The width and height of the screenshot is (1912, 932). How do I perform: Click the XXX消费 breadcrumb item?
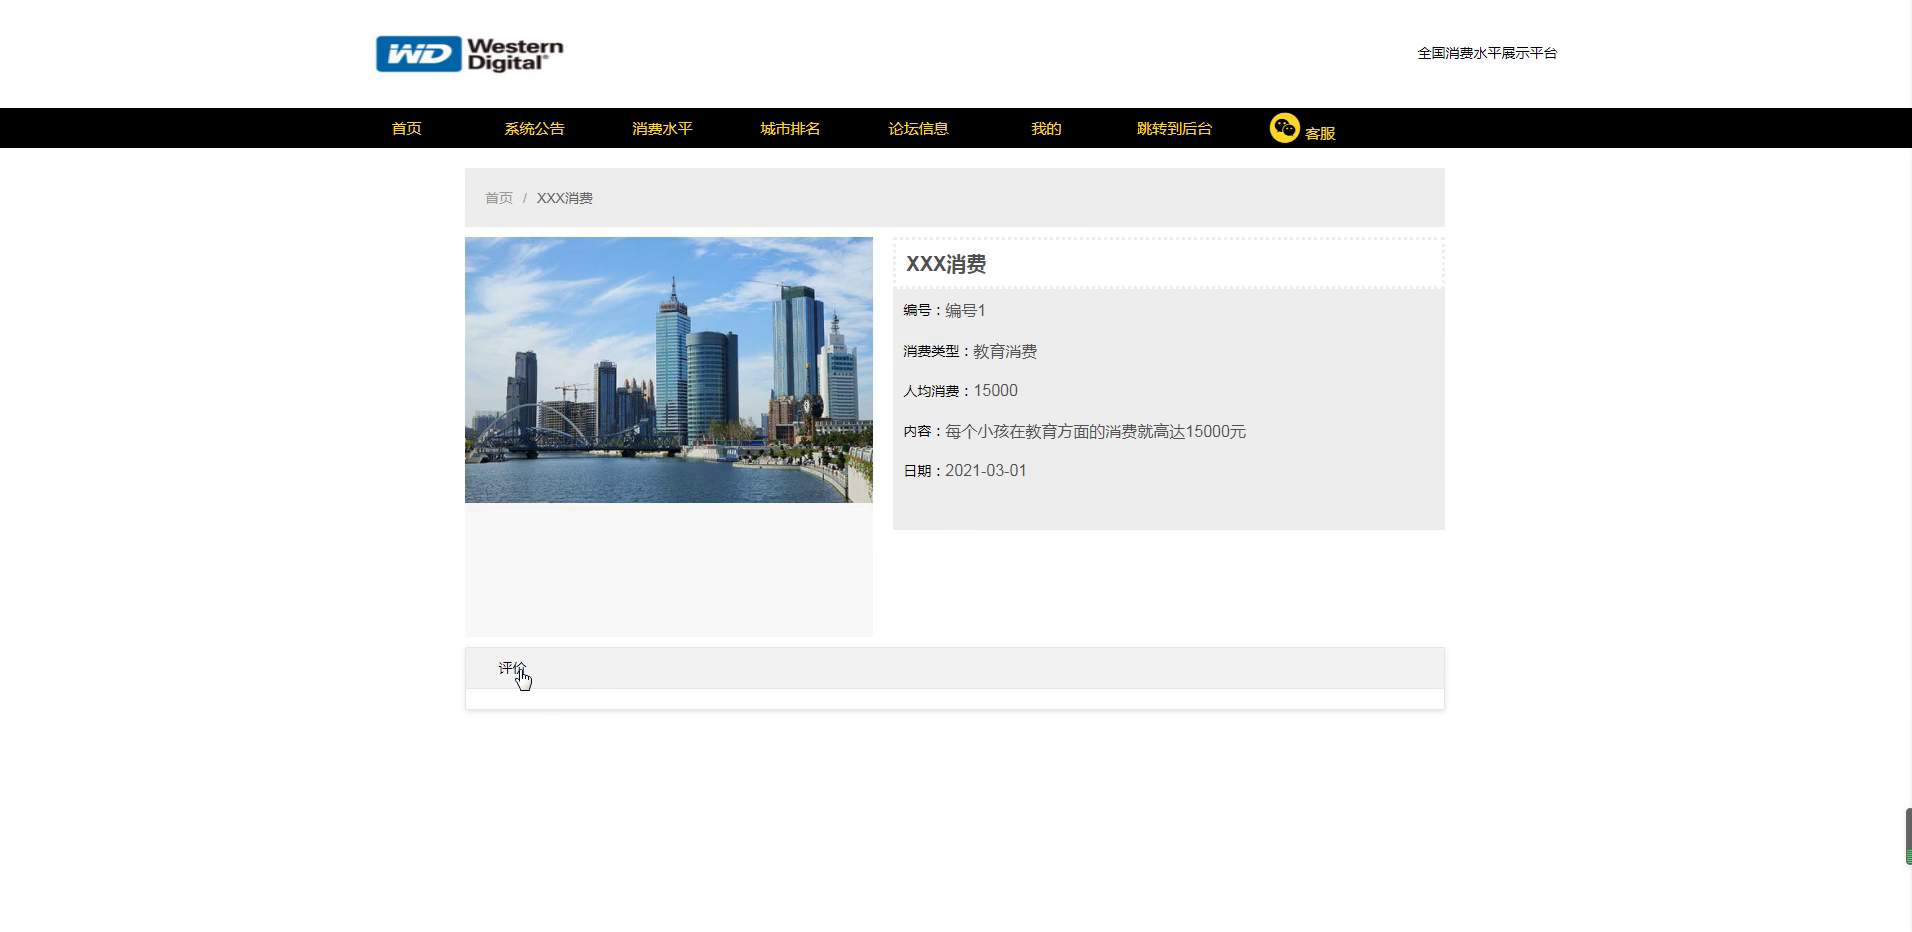pyautogui.click(x=565, y=198)
